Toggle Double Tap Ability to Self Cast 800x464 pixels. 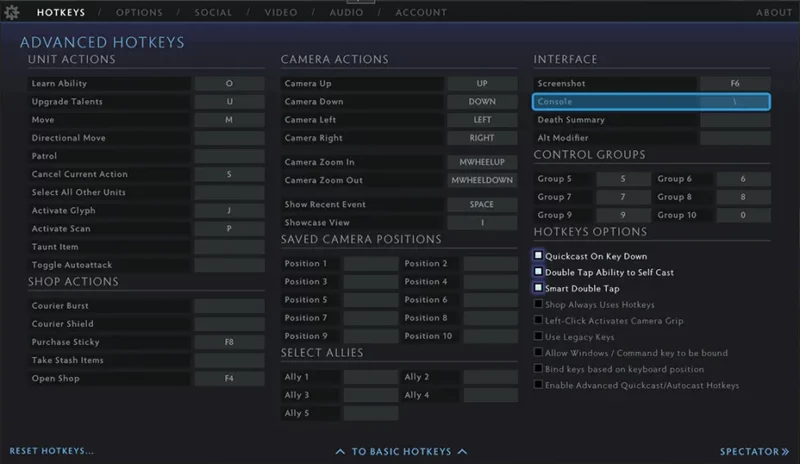538,272
